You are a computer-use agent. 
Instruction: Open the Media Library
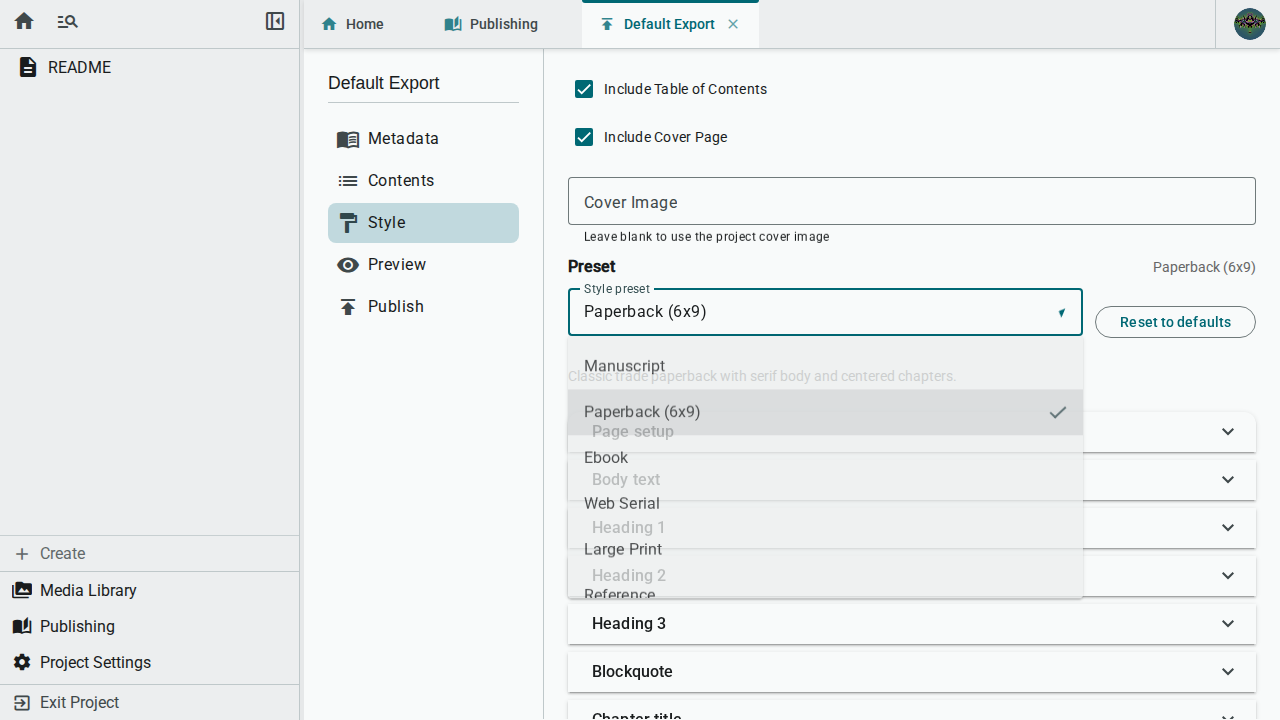[150, 590]
